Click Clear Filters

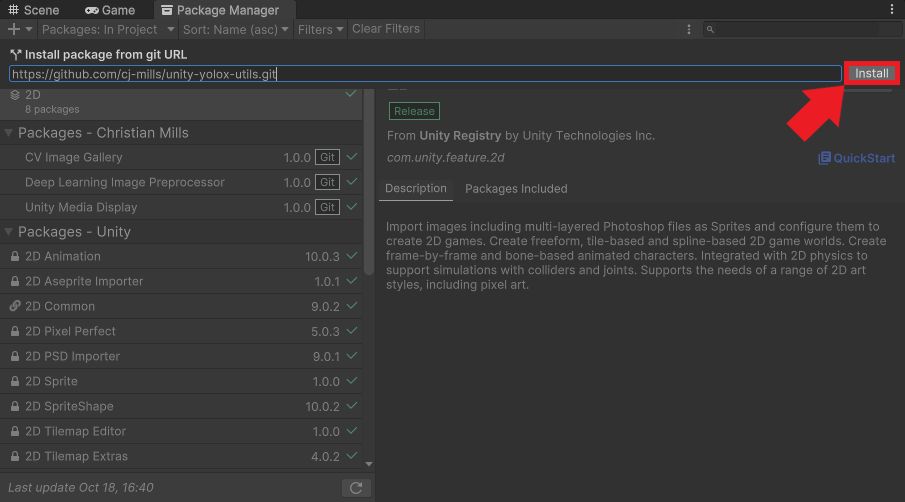(x=386, y=29)
